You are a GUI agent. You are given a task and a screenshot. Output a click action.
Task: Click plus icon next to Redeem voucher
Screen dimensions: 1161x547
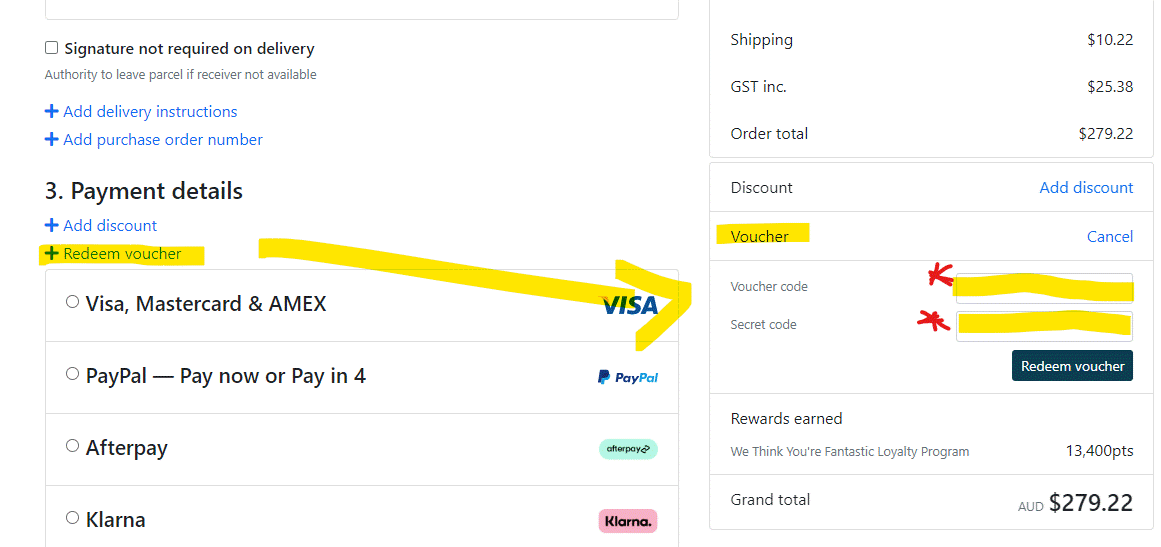point(52,254)
